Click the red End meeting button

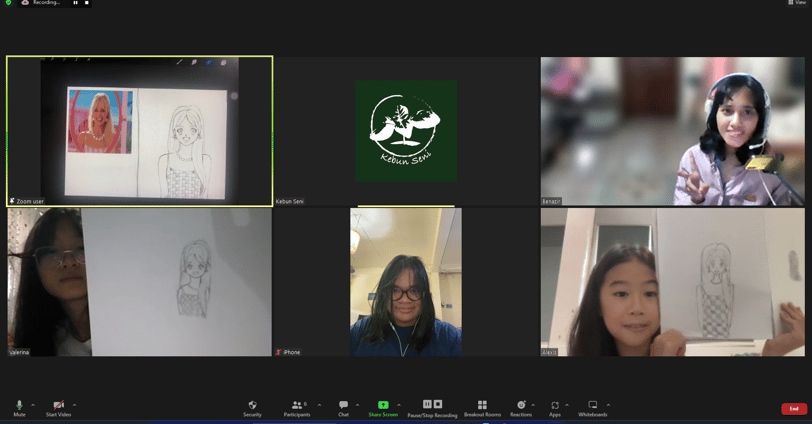pyautogui.click(x=794, y=409)
